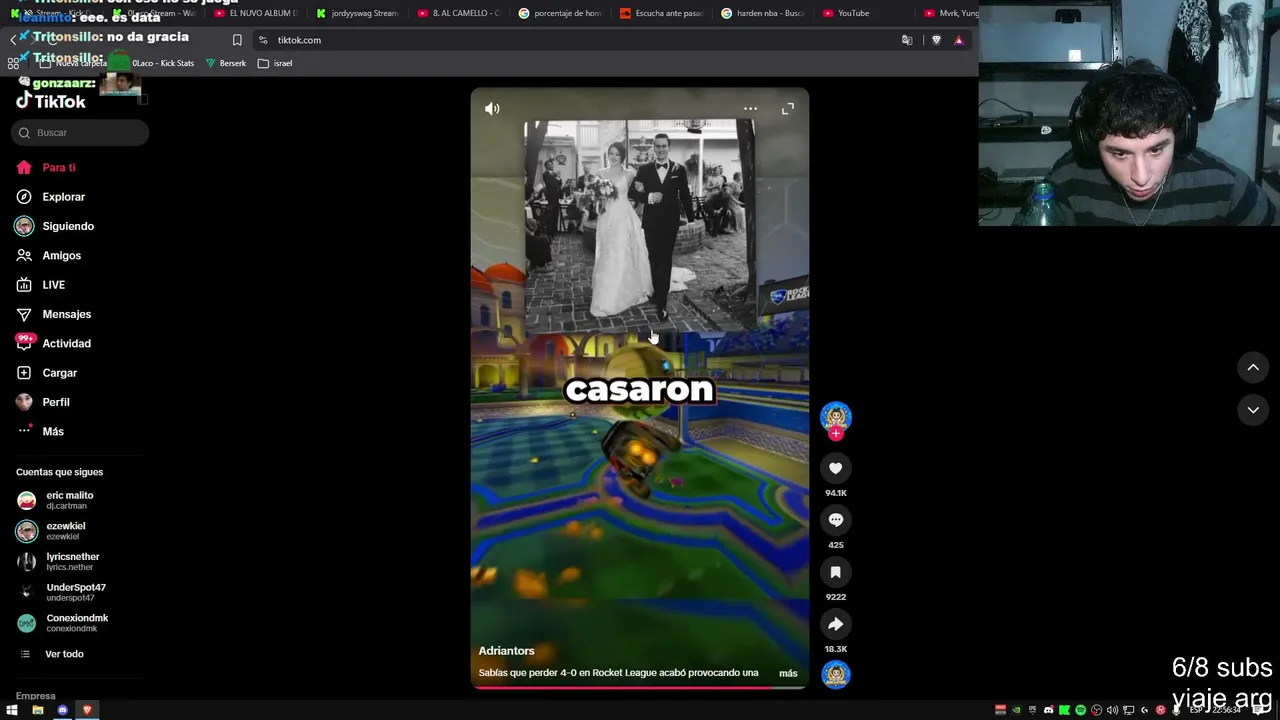
Task: Open the site settings icon beside tiktok.com
Action: tap(263, 40)
